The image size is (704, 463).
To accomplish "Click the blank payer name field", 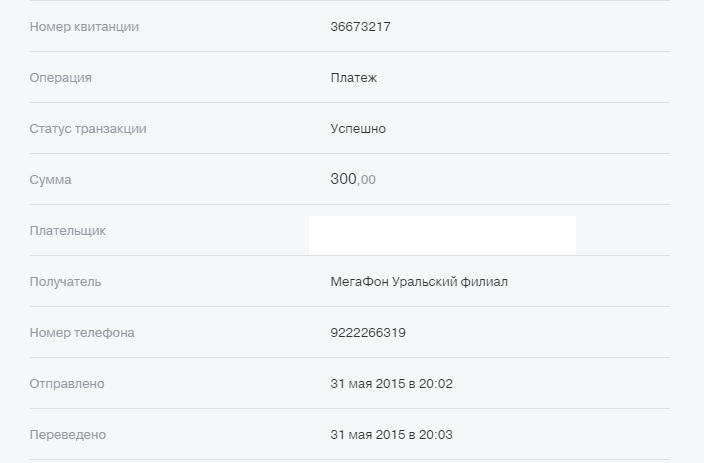I will pos(442,235).
